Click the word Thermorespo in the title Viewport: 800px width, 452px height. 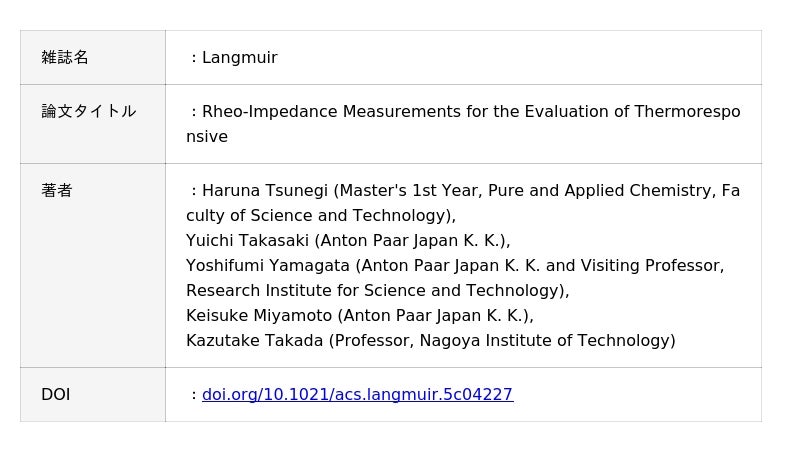(x=687, y=112)
